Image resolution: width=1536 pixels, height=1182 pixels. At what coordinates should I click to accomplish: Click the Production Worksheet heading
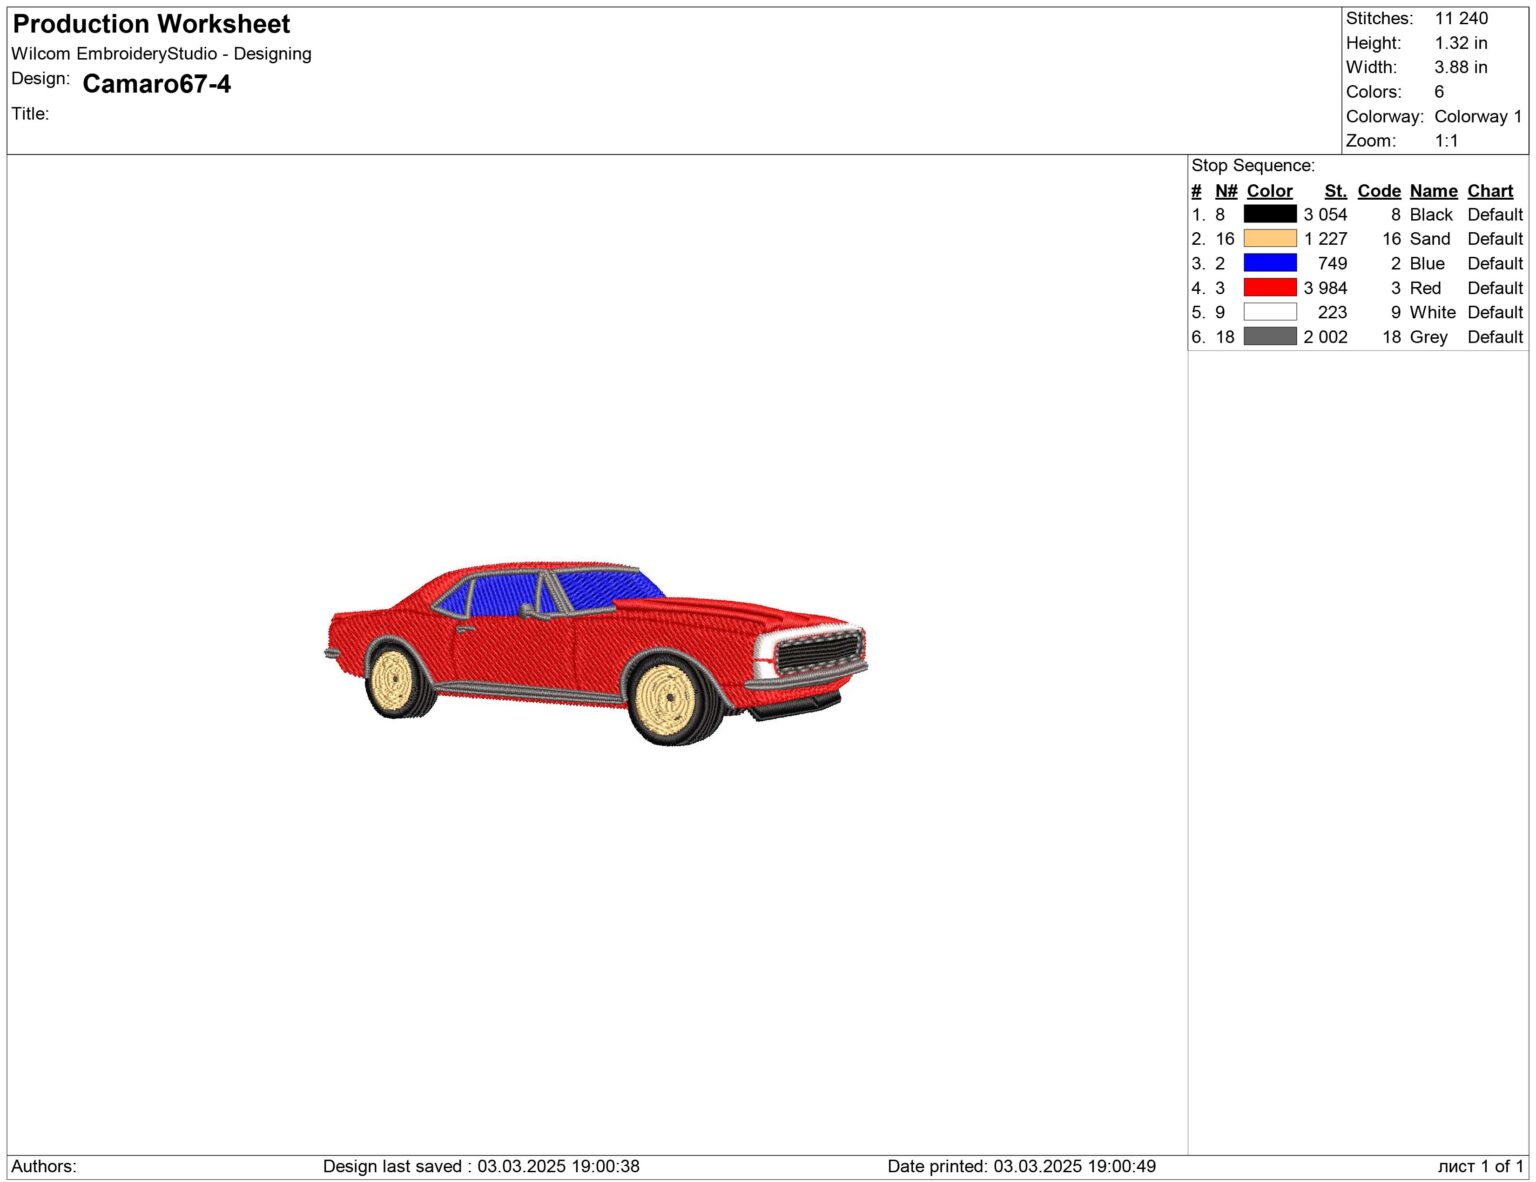click(x=151, y=24)
